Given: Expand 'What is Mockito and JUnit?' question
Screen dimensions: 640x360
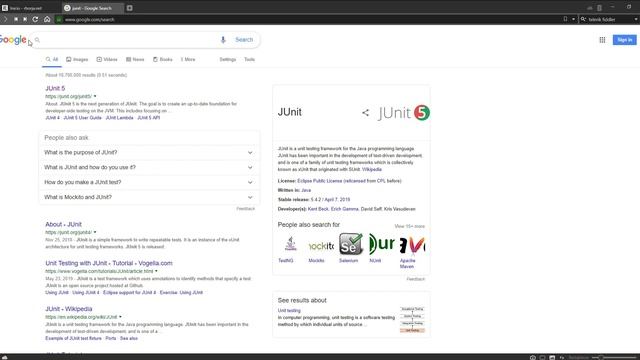Looking at the screenshot, I should (149, 197).
